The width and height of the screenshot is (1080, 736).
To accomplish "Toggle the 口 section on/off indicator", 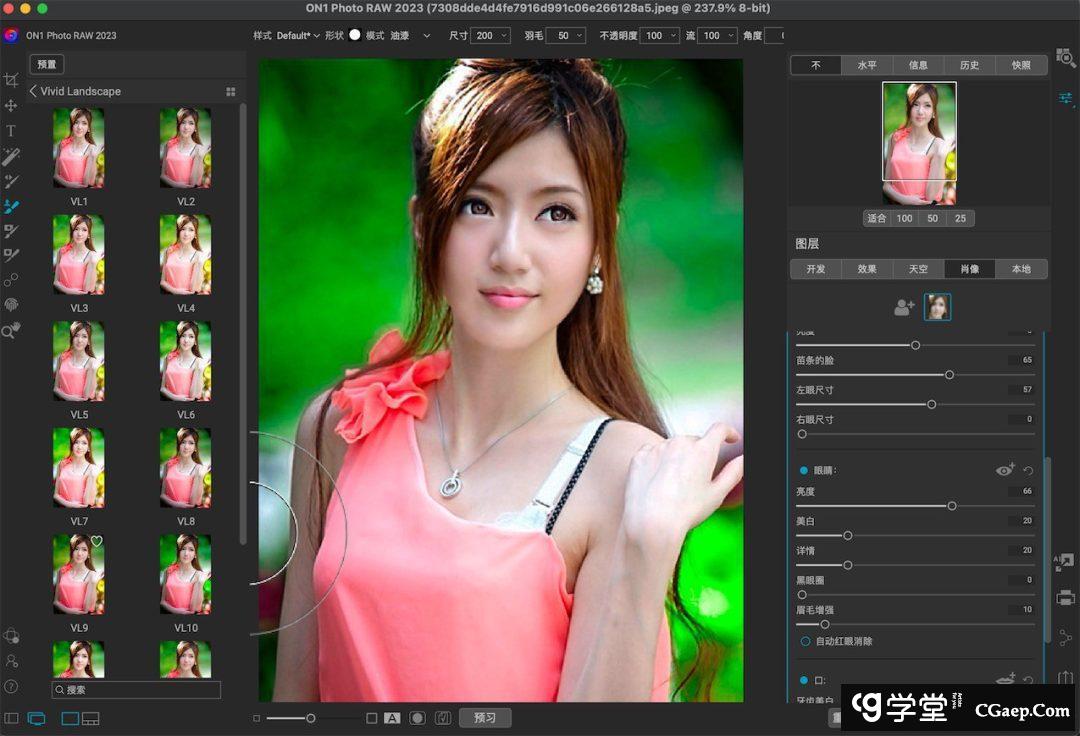I will click(x=804, y=680).
